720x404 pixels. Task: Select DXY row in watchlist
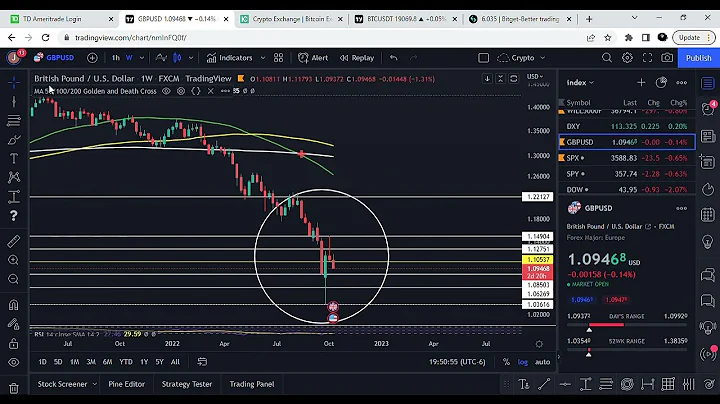coord(627,126)
